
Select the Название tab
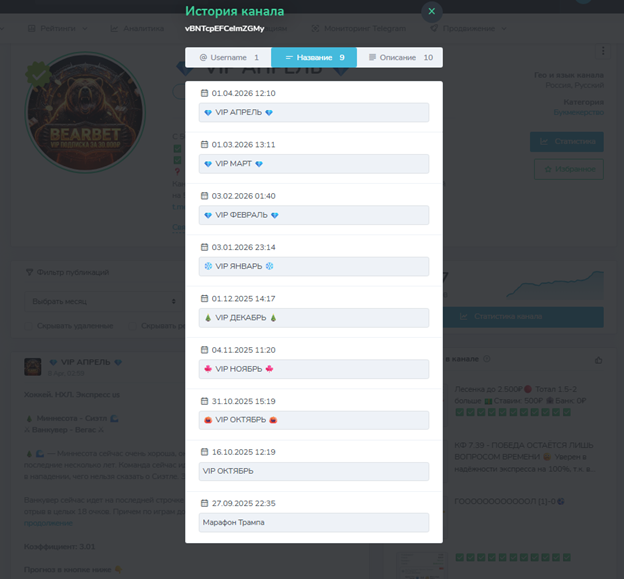[314, 58]
